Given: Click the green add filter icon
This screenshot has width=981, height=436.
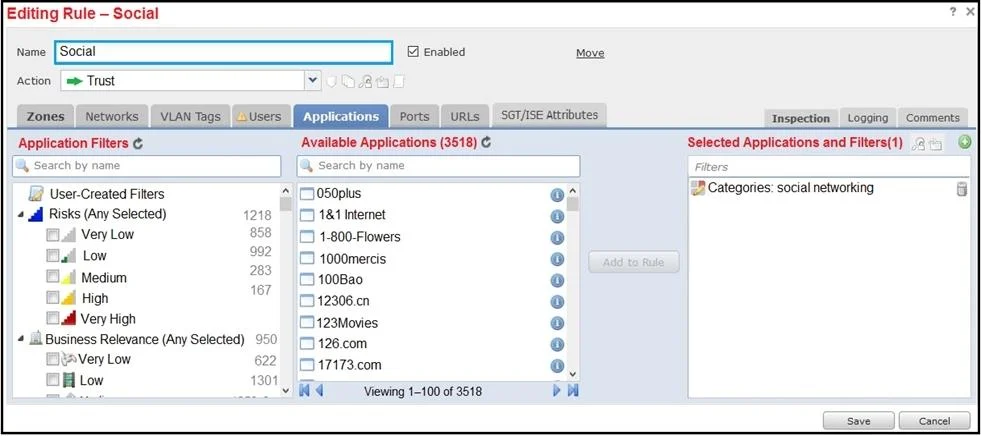Looking at the screenshot, I should point(965,143).
